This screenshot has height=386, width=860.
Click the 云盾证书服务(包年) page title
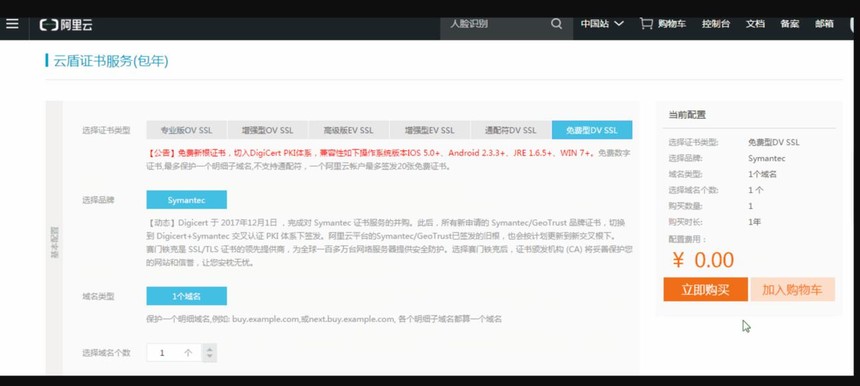111,61
